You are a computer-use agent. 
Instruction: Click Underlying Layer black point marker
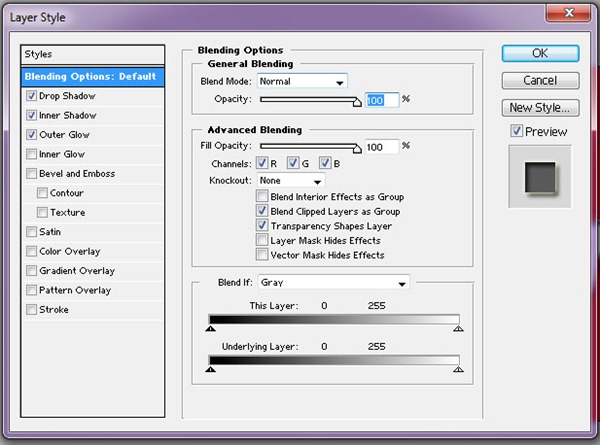pos(210,369)
